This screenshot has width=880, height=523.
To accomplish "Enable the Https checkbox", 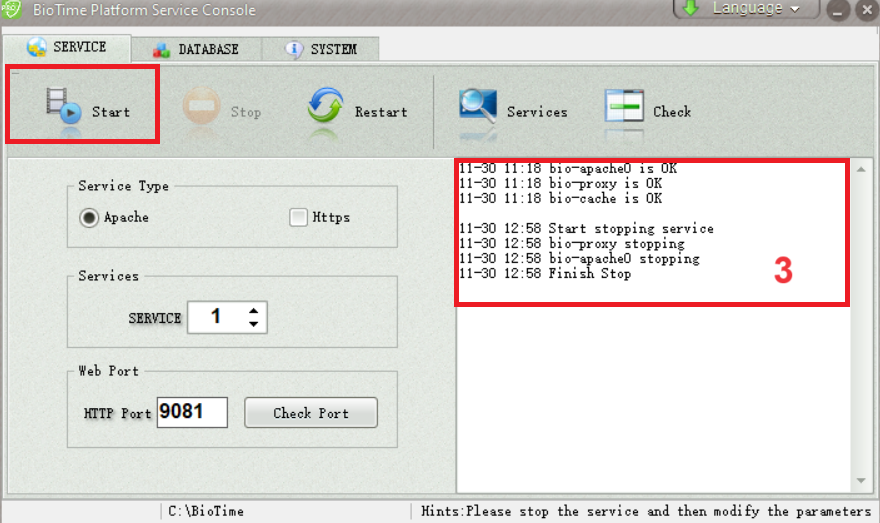I will click(298, 217).
